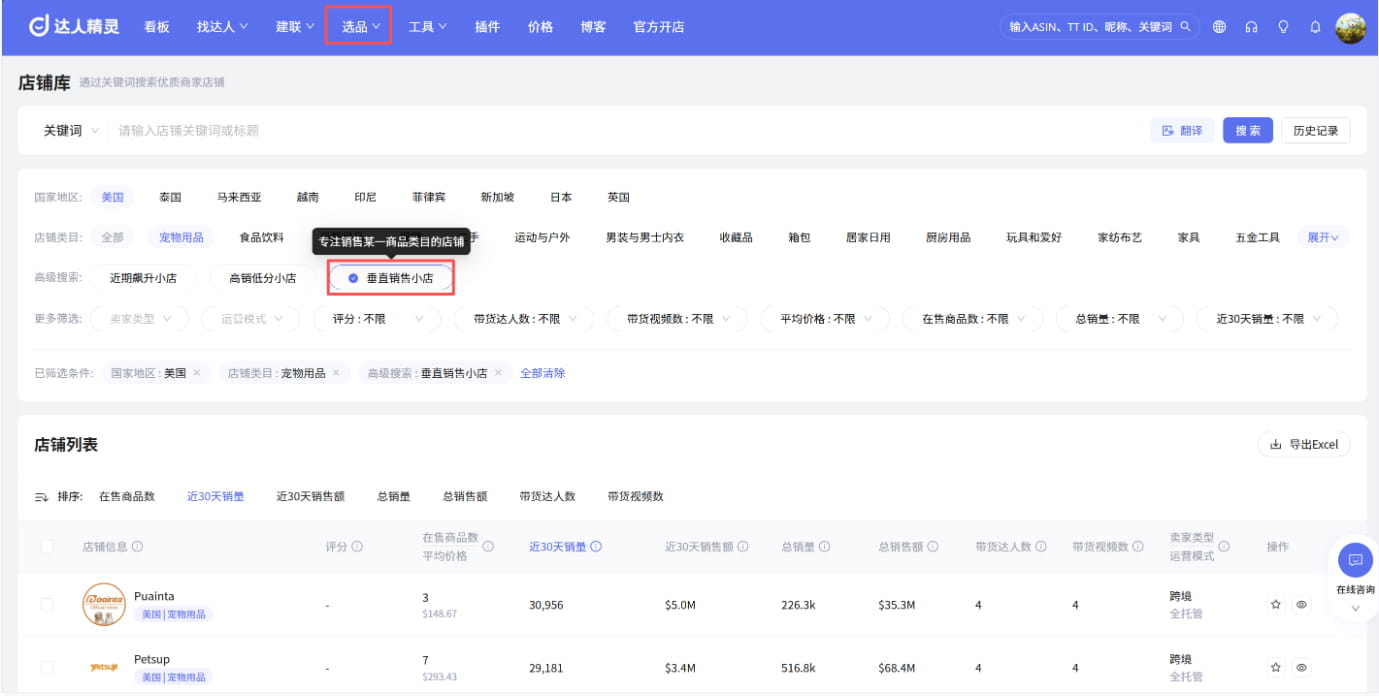Toggle the 近期飙升小店 filter
This screenshot has height=696, width=1379.
tap(143, 278)
